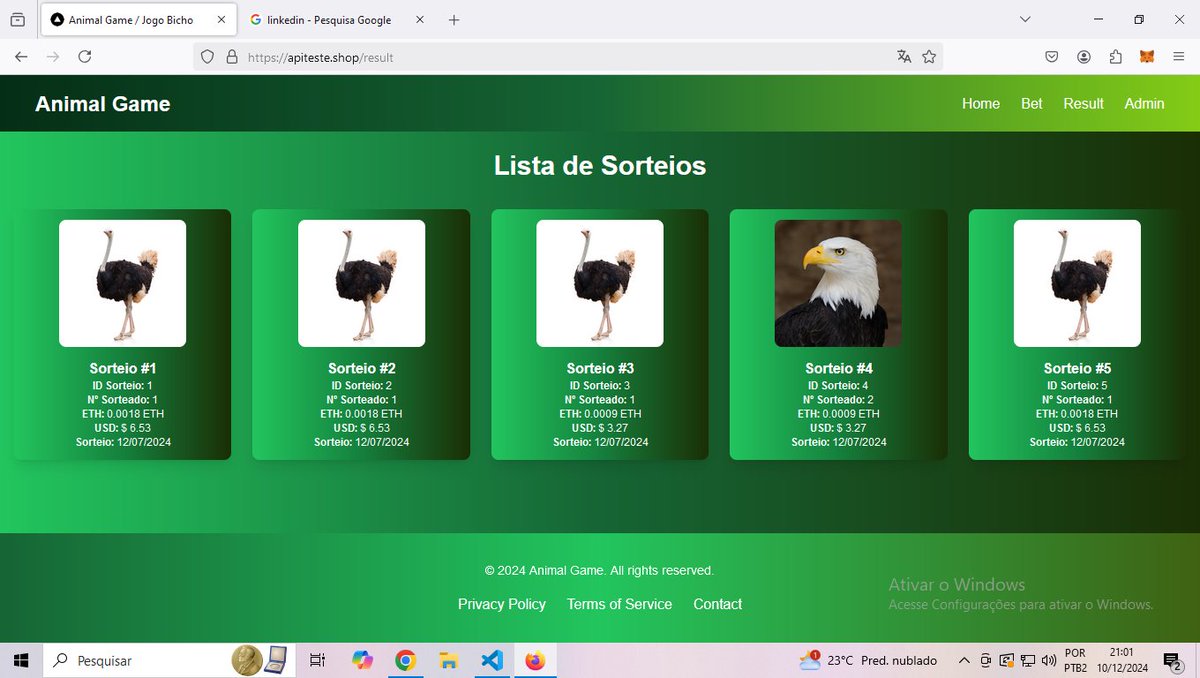Viewport: 1200px width, 678px height.
Task: Open the Privacy Policy link
Action: 501,604
